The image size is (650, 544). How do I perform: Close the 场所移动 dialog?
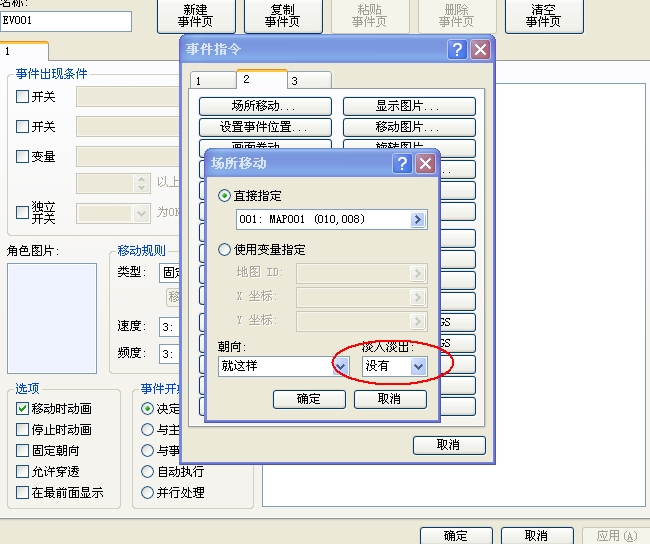coord(426,163)
